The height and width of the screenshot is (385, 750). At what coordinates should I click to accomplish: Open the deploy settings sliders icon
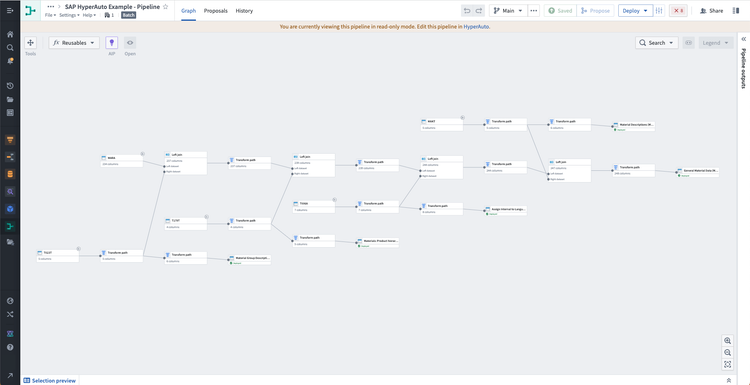(x=659, y=11)
